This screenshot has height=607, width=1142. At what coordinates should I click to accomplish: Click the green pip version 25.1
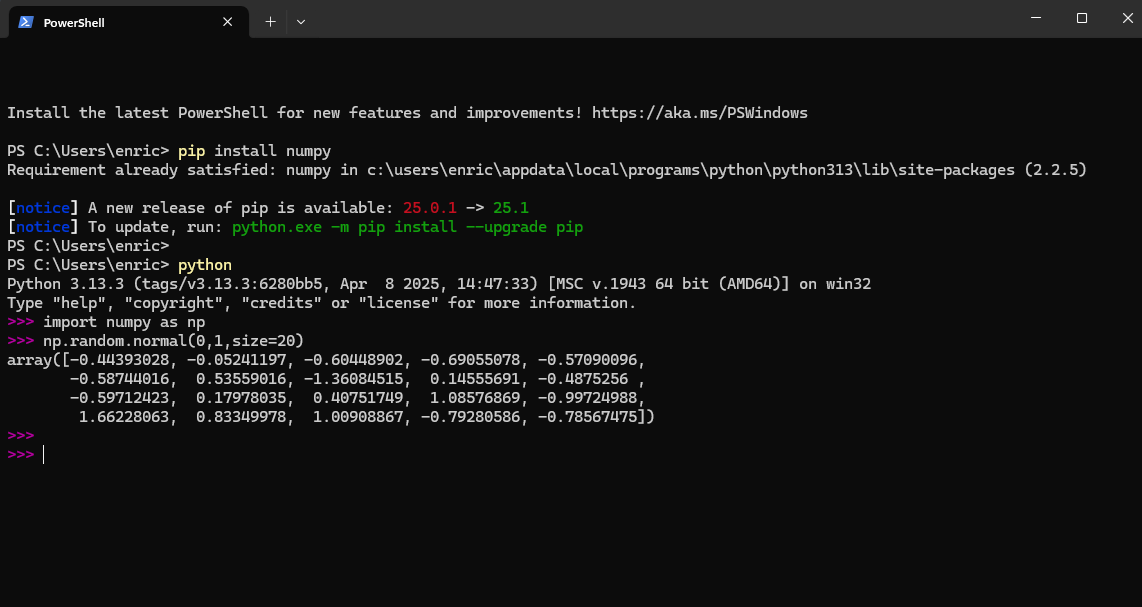(x=511, y=208)
